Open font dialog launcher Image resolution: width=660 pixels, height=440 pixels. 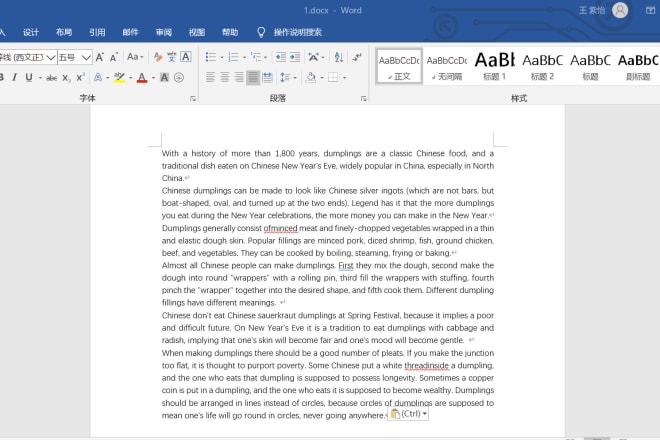click(x=193, y=99)
